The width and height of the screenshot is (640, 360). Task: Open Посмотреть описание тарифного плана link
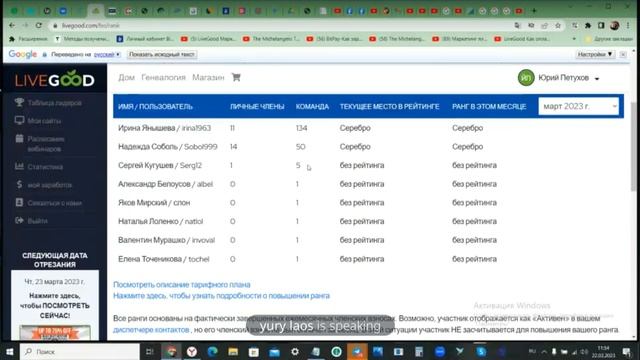coord(182,284)
